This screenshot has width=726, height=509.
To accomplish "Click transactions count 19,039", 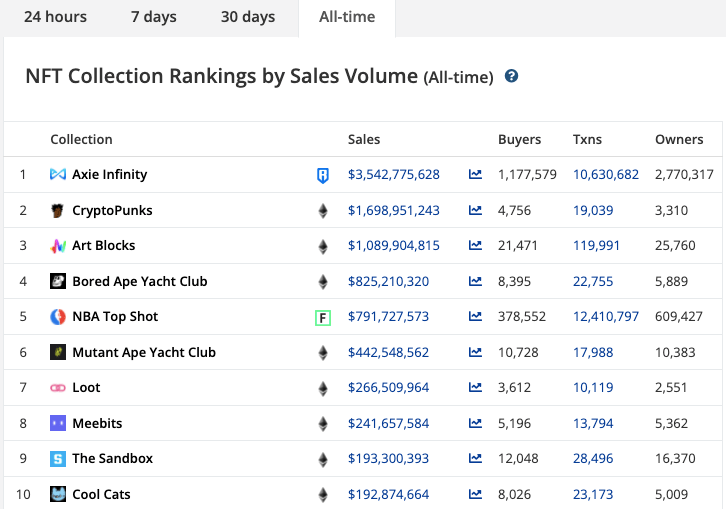I will pyautogui.click(x=593, y=210).
